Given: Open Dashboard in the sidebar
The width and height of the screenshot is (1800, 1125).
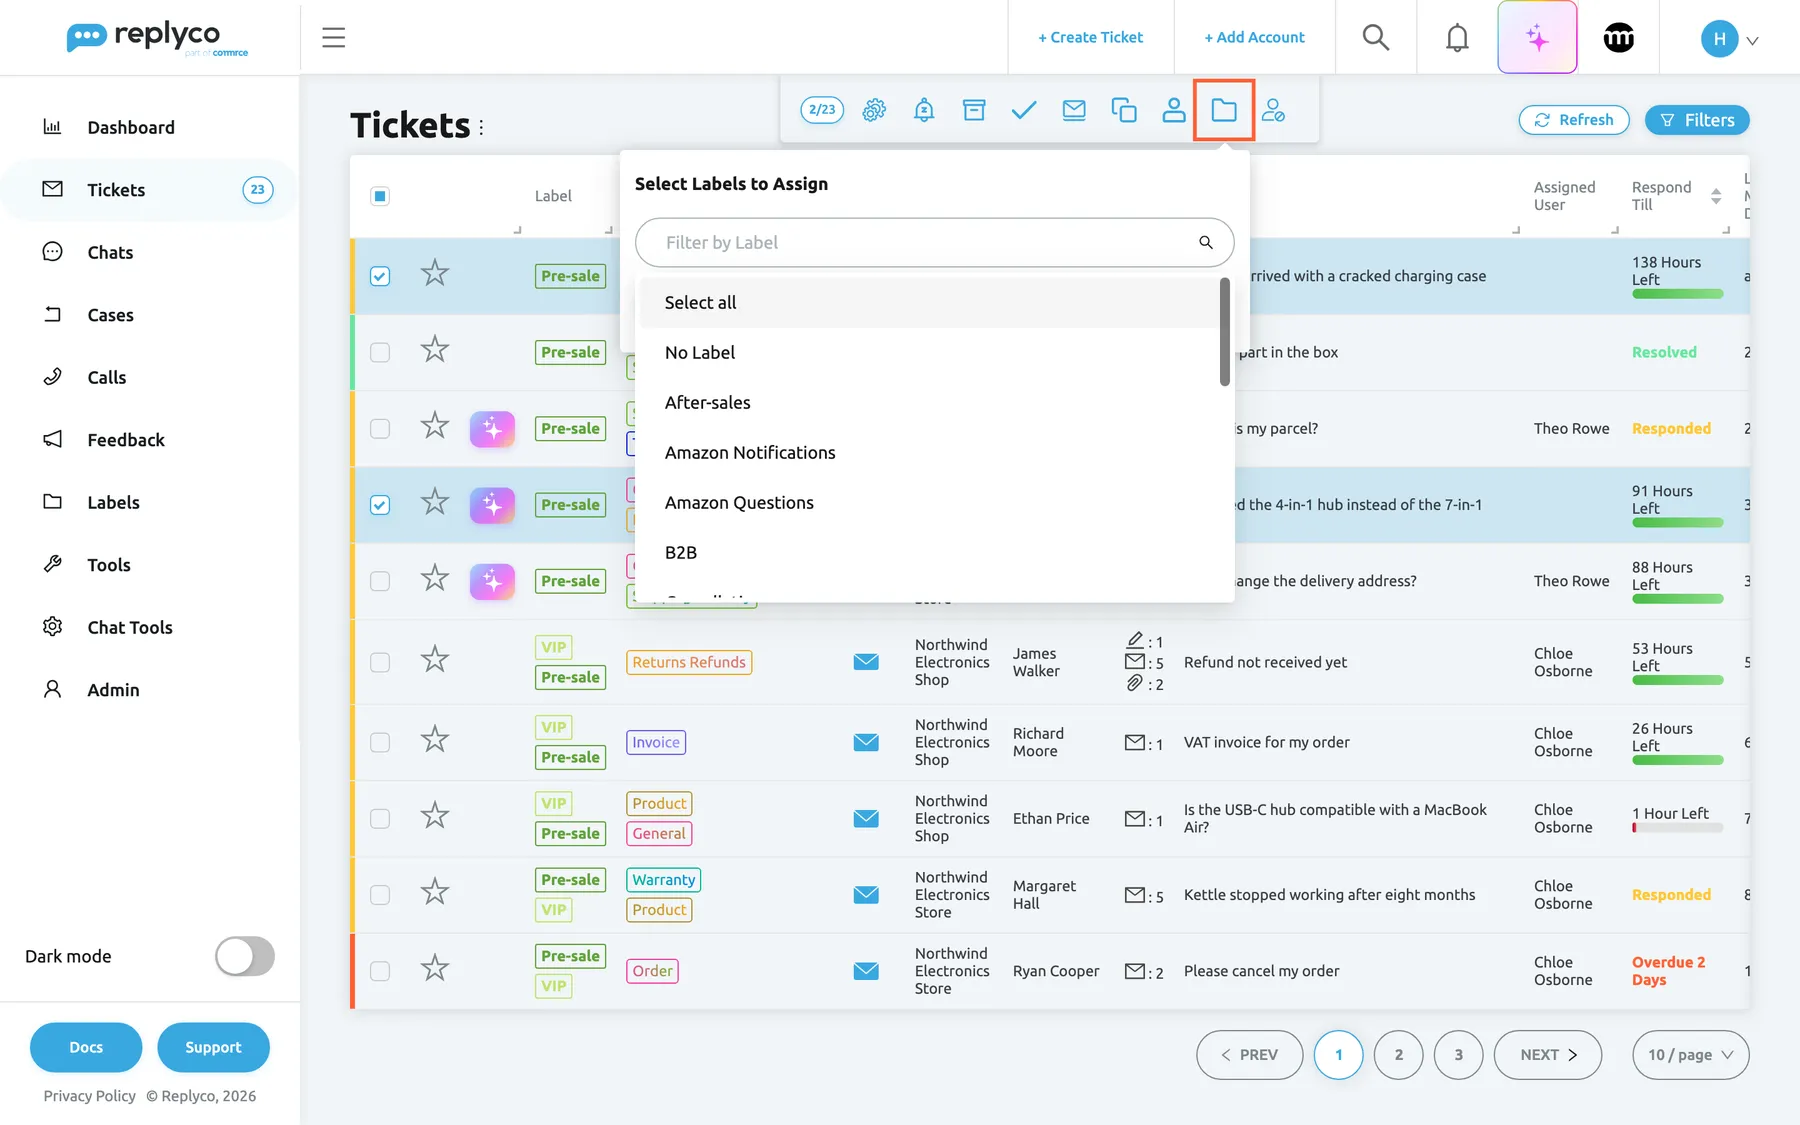Looking at the screenshot, I should pos(130,127).
